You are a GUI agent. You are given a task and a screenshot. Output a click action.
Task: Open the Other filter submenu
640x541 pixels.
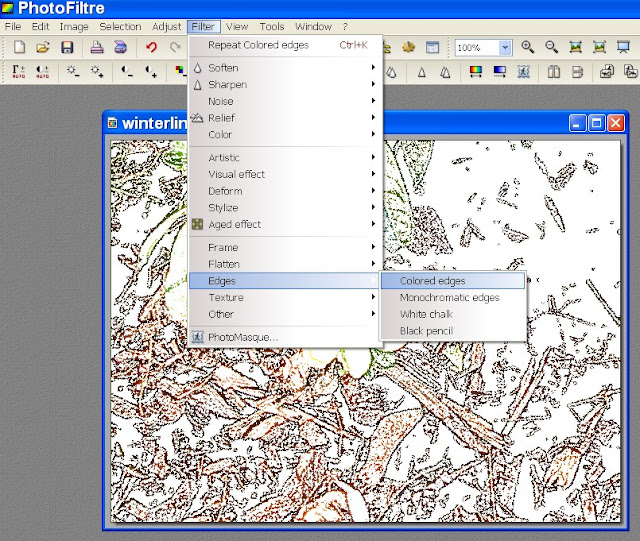point(285,314)
